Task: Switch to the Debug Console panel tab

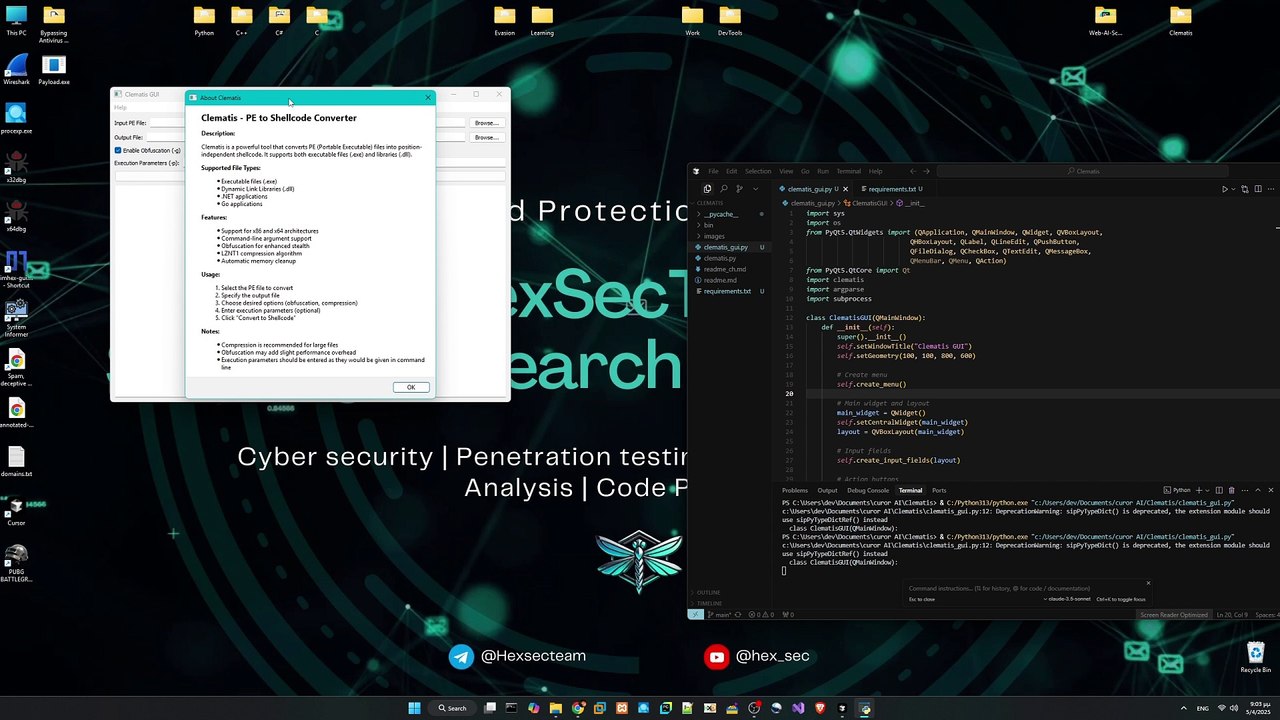Action: (x=868, y=490)
